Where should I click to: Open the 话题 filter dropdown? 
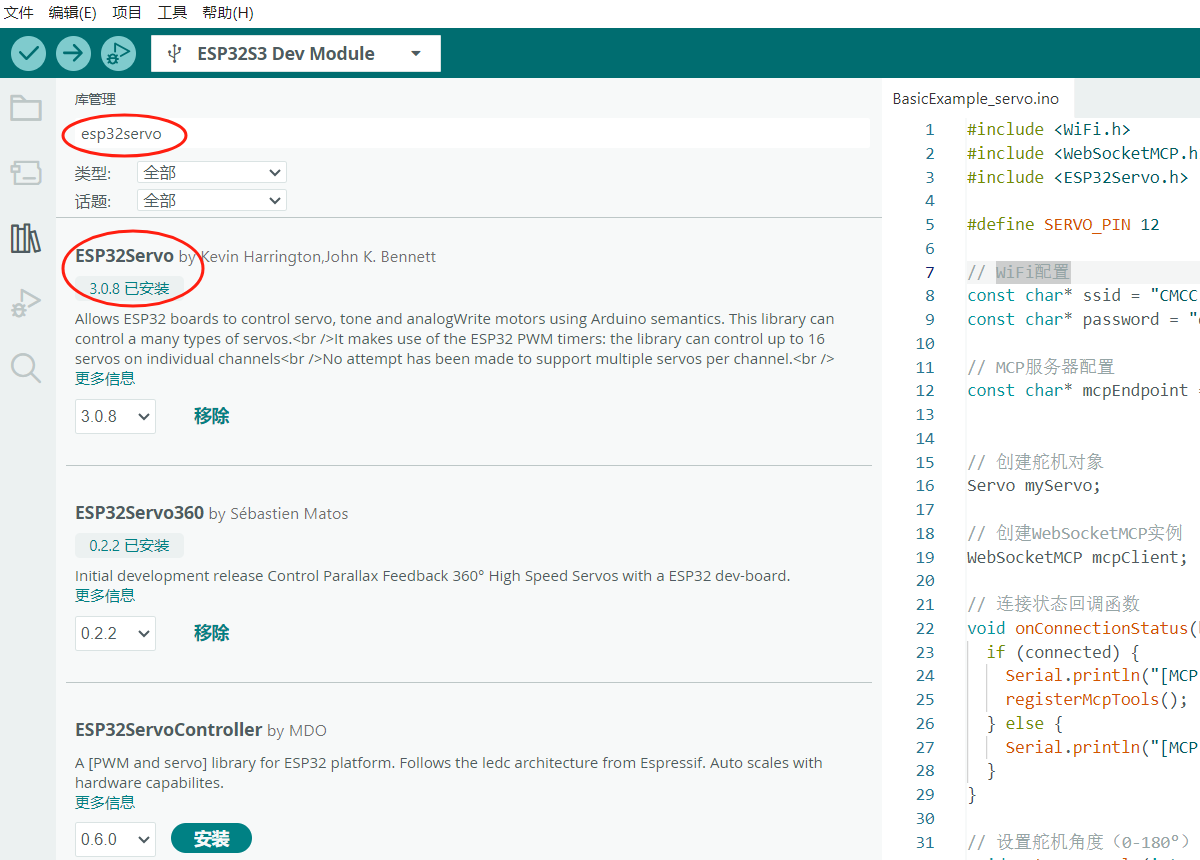coord(212,200)
